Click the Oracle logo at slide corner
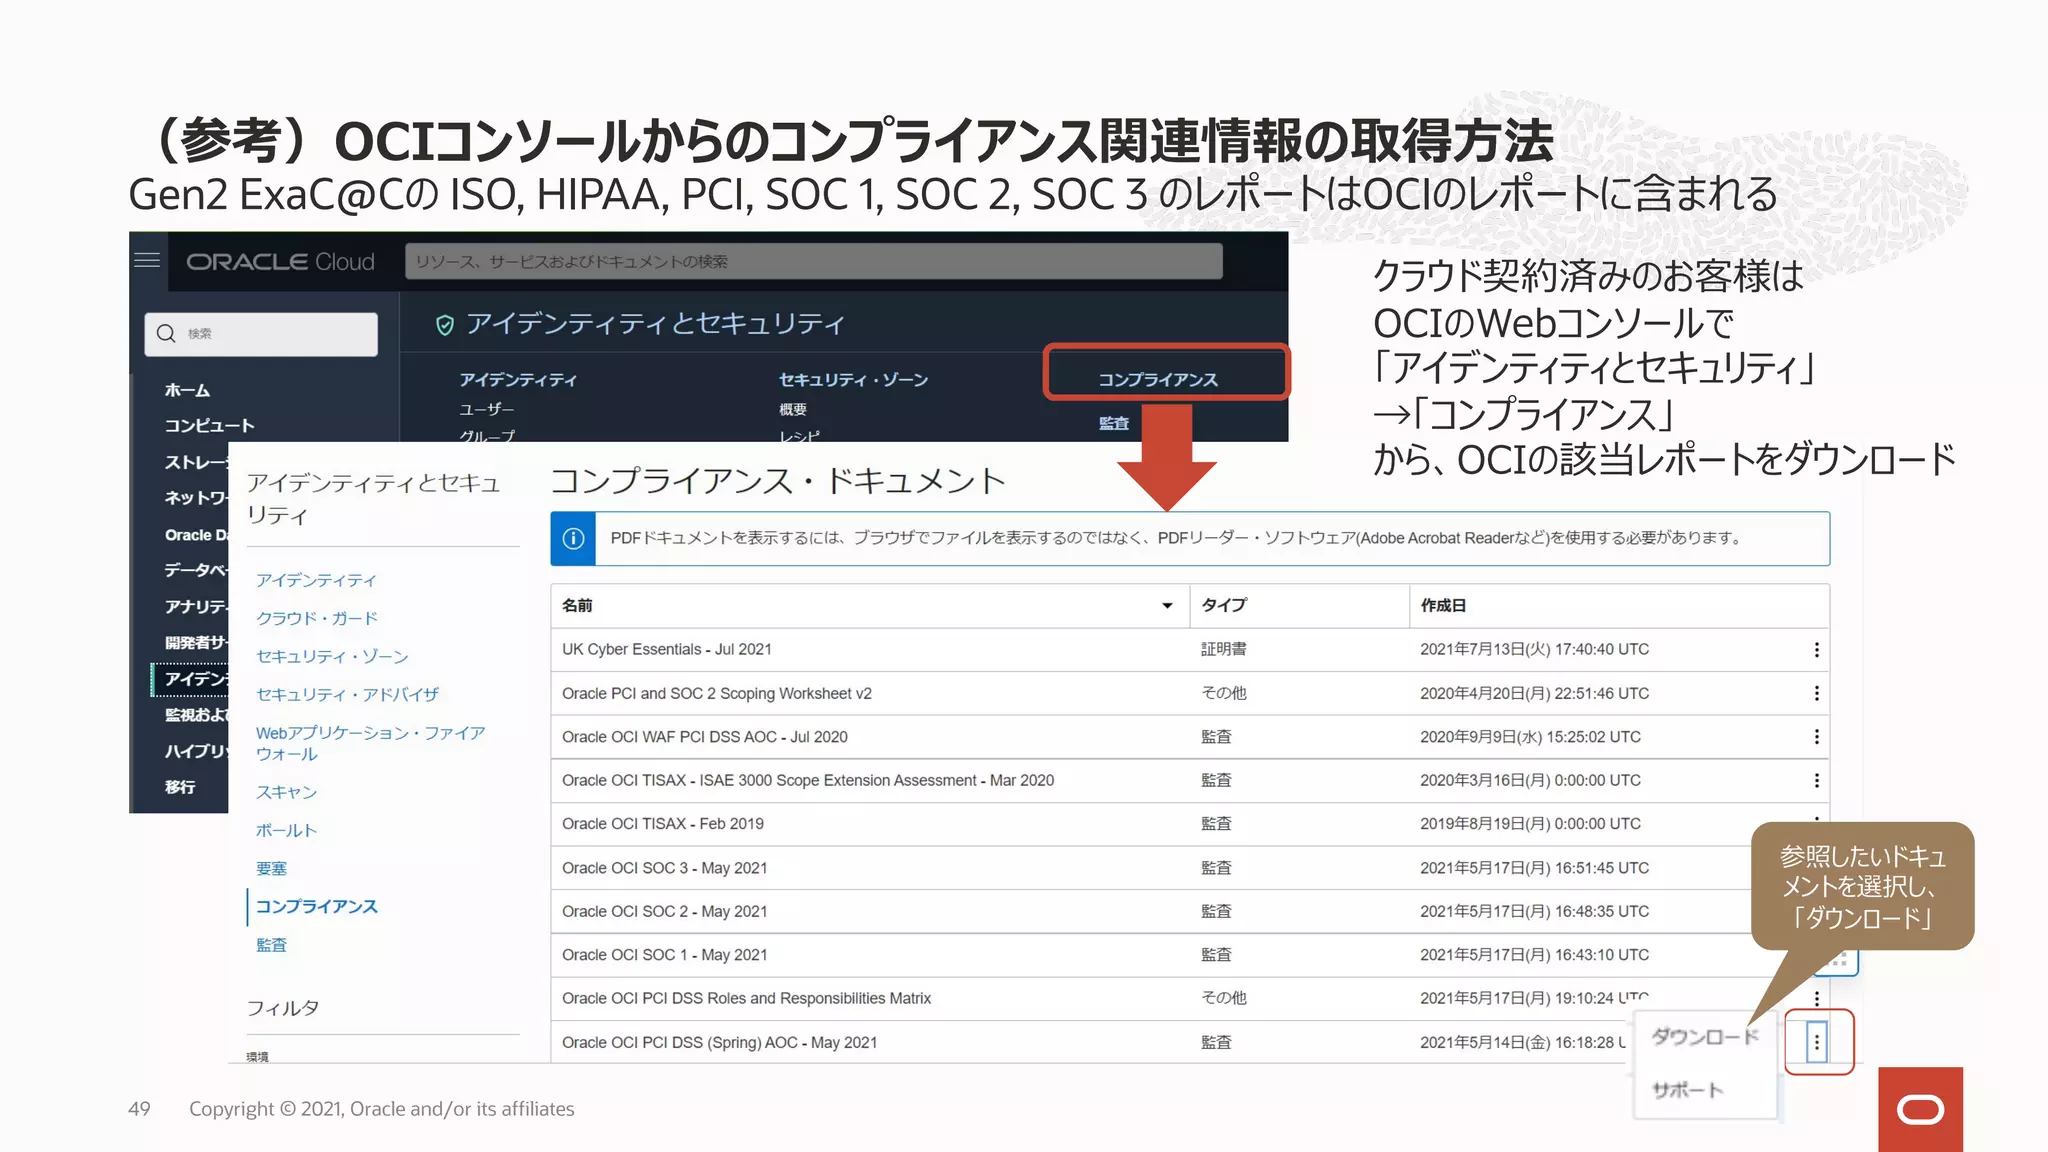This screenshot has height=1152, width=2048. pos(1920,1109)
